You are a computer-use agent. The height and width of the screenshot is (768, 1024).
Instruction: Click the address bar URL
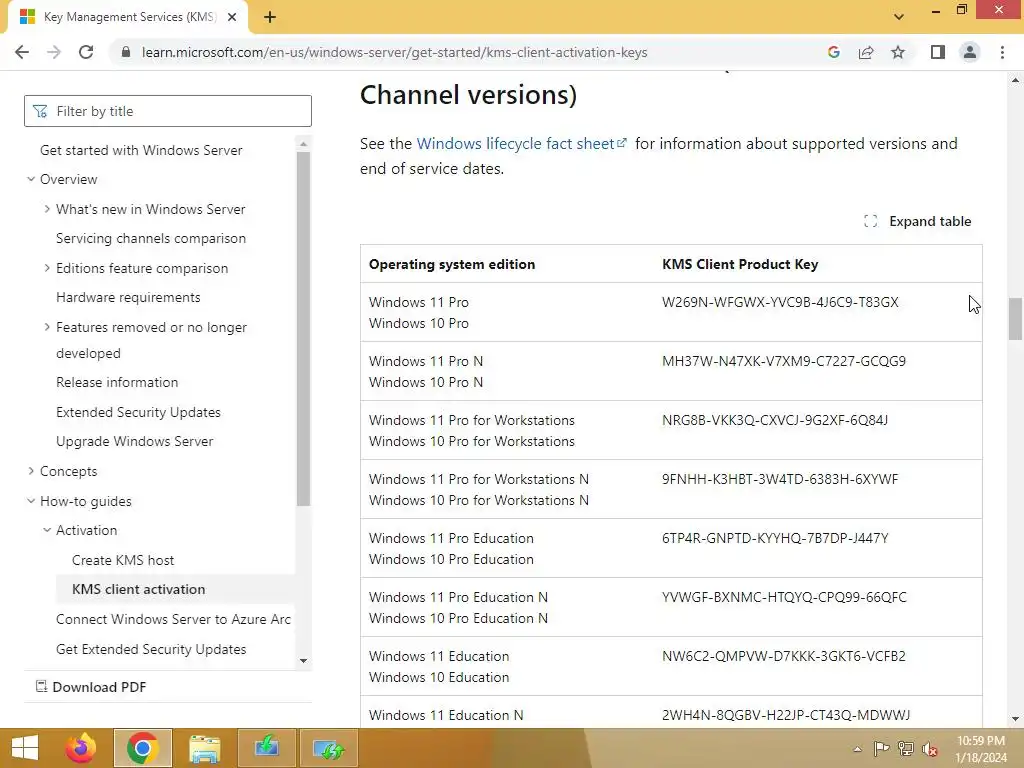pyautogui.click(x=394, y=52)
